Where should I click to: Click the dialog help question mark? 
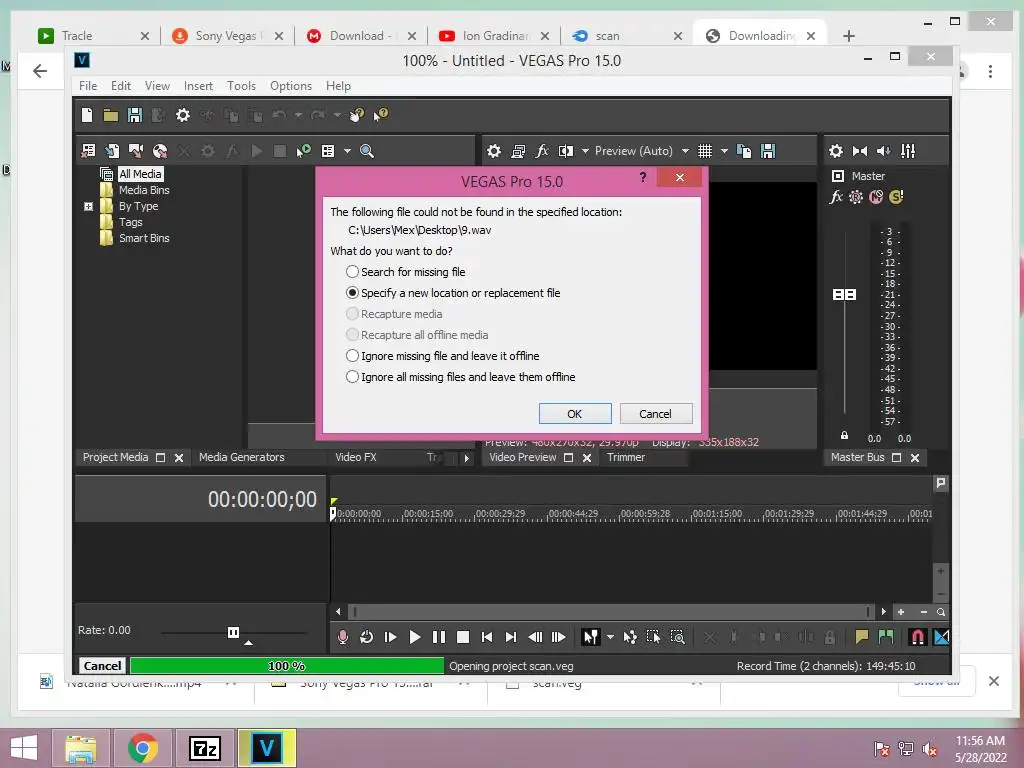tap(643, 177)
